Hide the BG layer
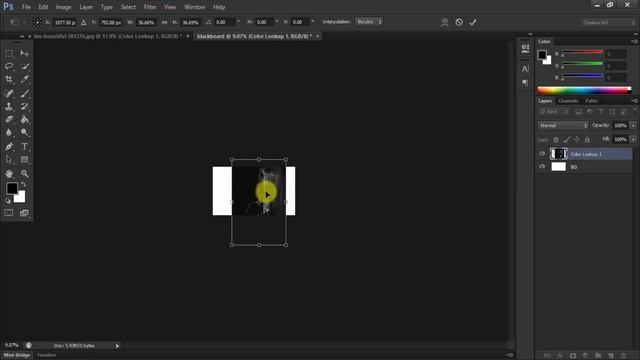Viewport: 640px width, 360px height. [x=542, y=167]
